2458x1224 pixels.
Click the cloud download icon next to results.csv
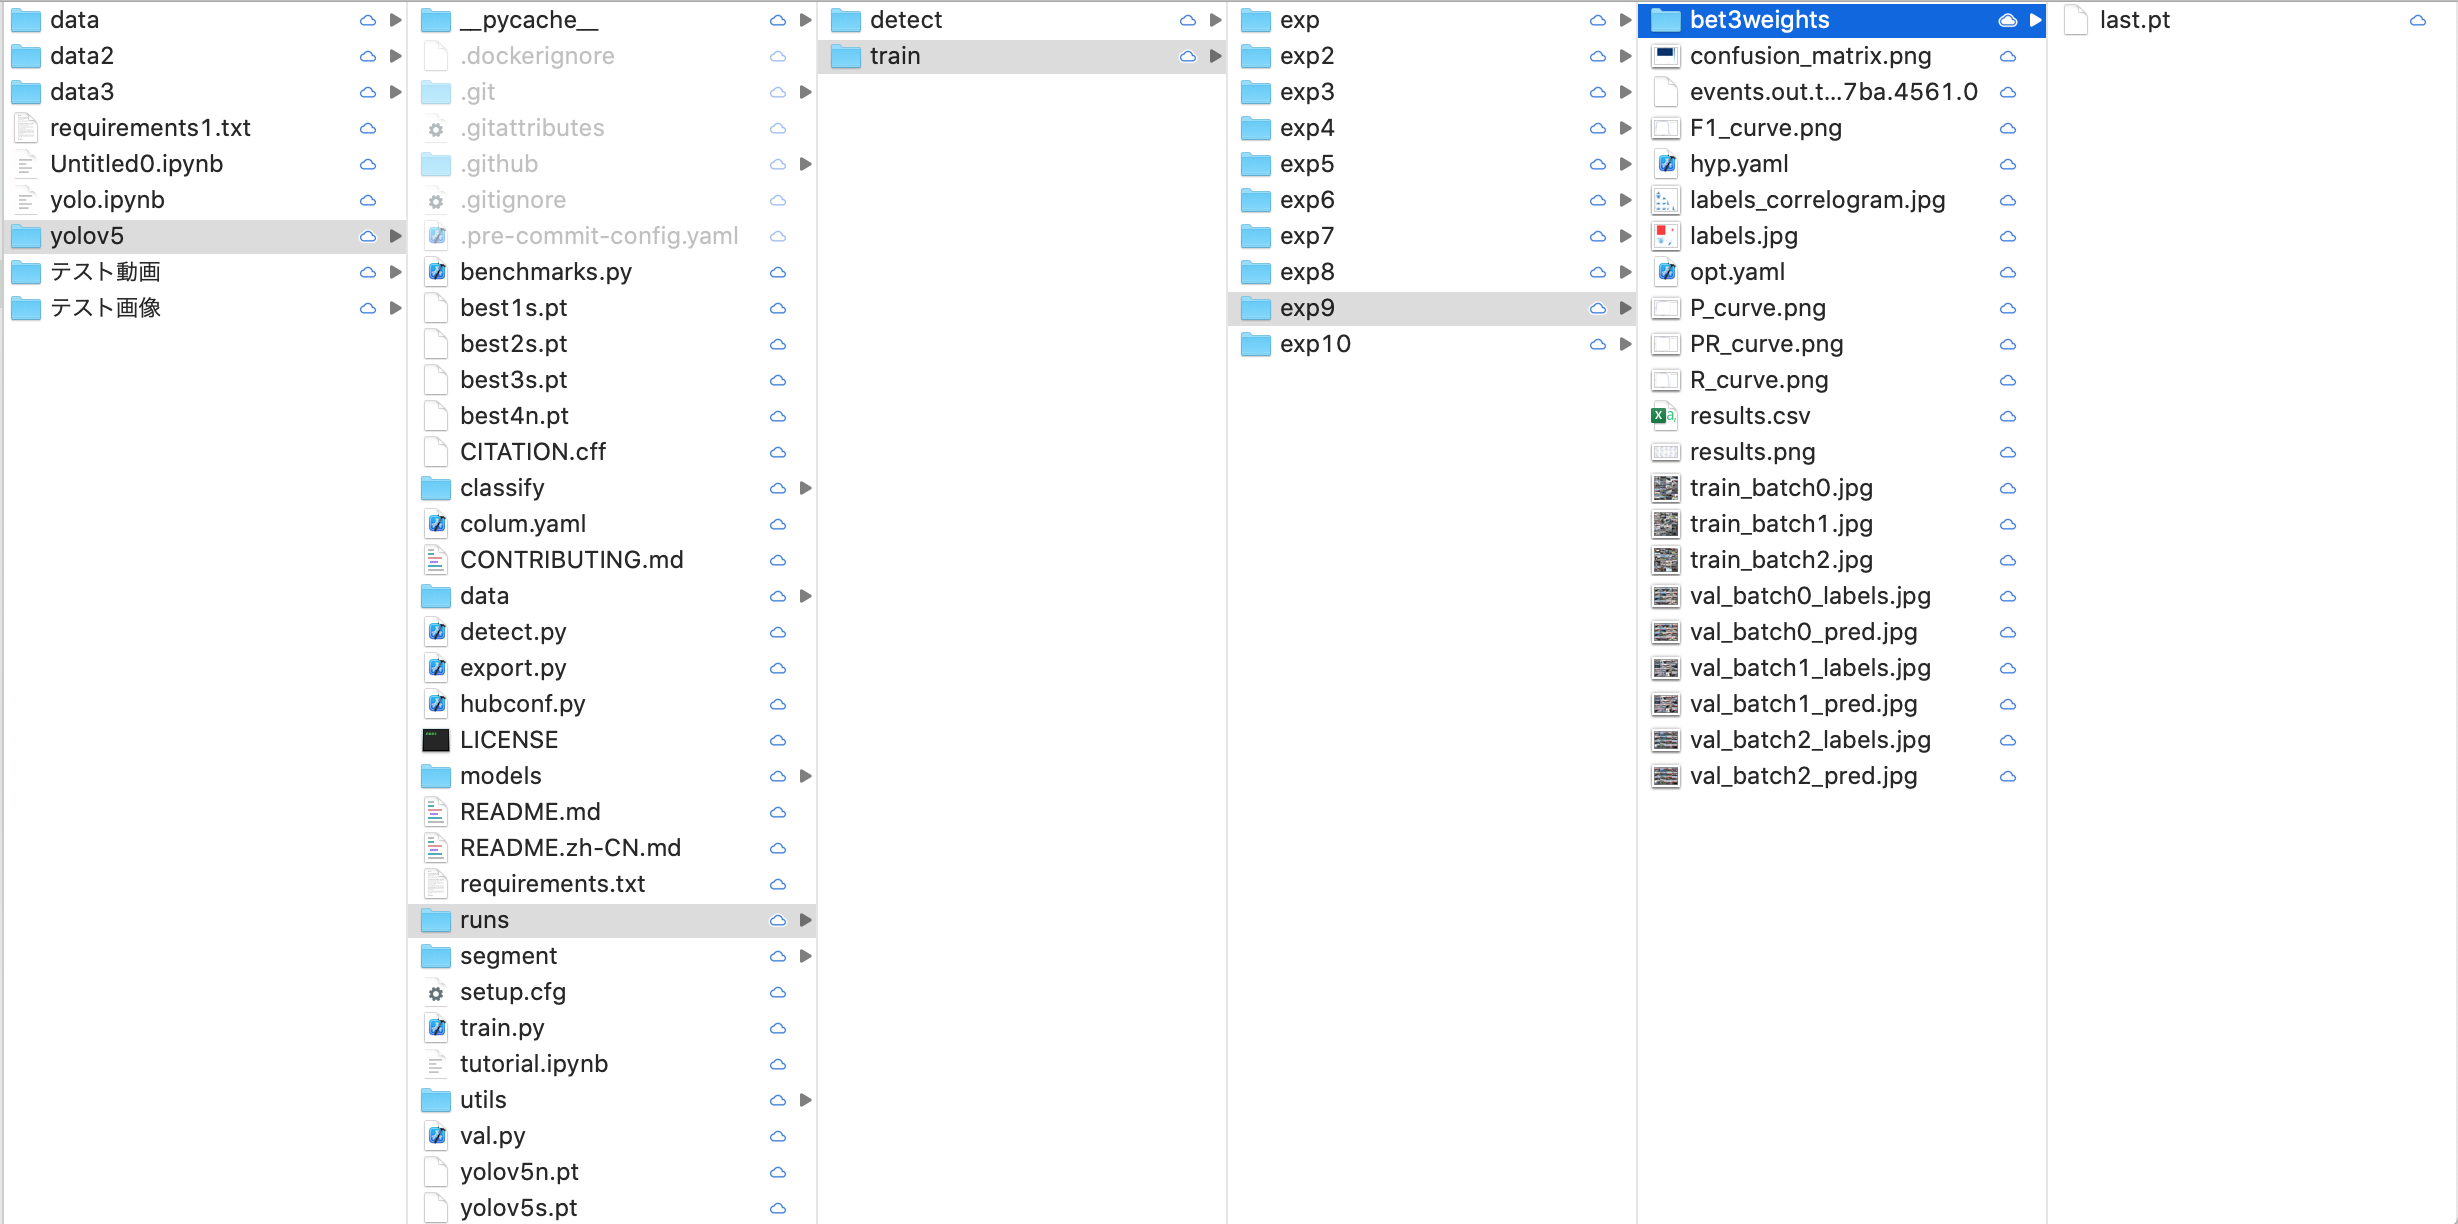click(2009, 416)
